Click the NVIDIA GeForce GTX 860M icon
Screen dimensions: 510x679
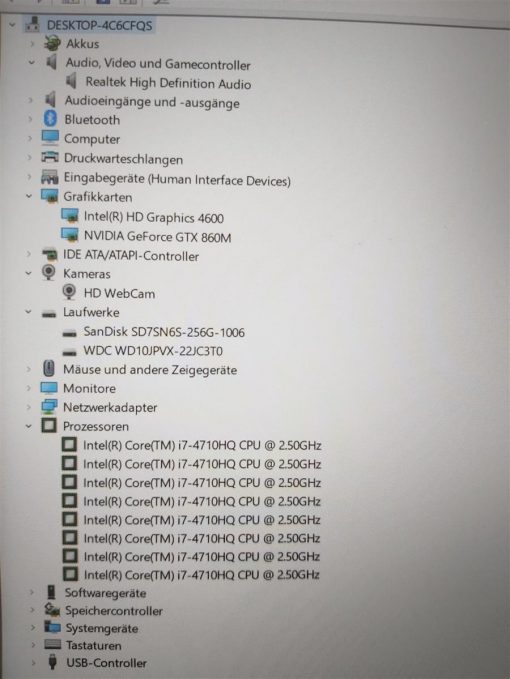70,235
